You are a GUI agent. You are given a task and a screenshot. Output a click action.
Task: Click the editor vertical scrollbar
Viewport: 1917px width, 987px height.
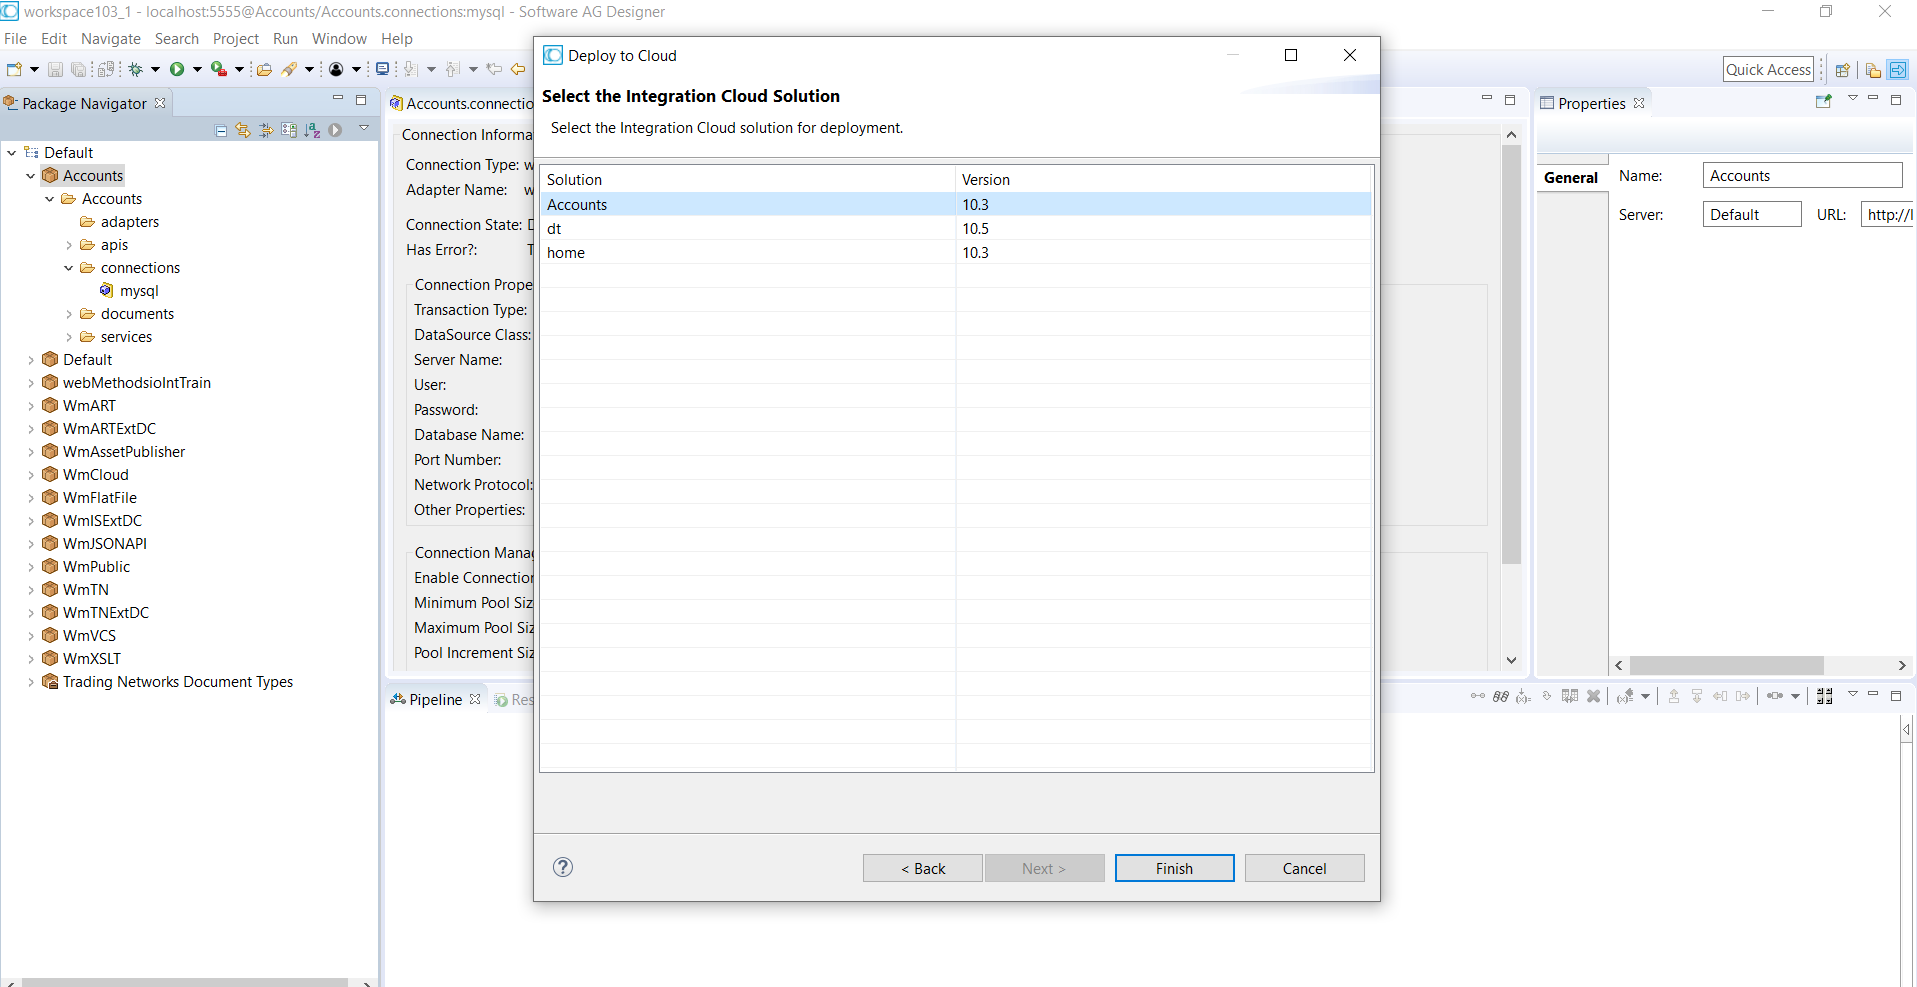click(1511, 355)
